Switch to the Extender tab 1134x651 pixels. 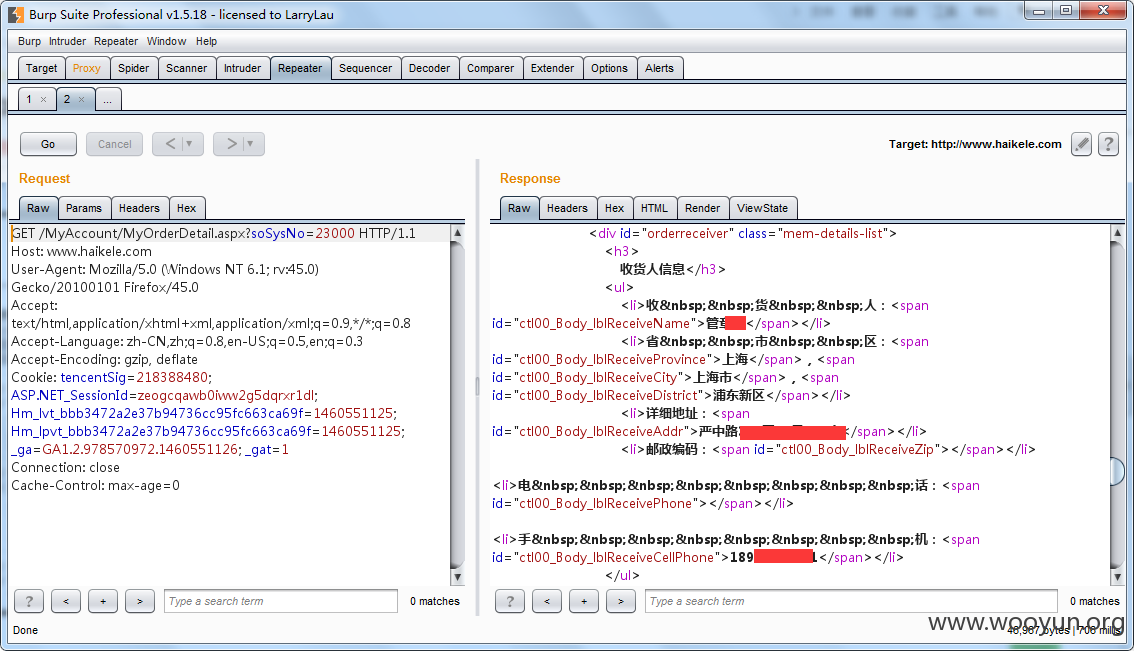point(552,68)
